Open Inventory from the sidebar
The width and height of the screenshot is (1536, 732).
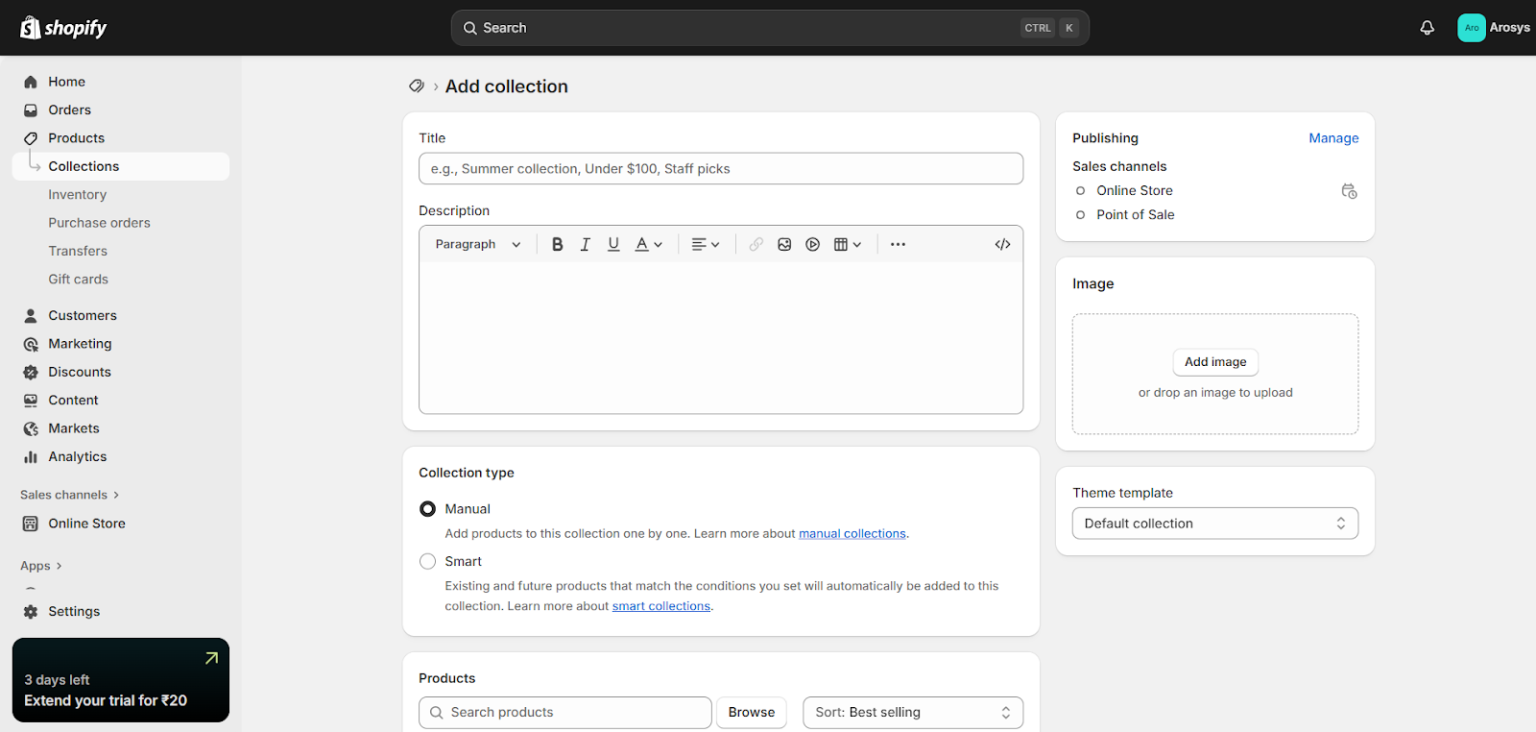coord(77,195)
